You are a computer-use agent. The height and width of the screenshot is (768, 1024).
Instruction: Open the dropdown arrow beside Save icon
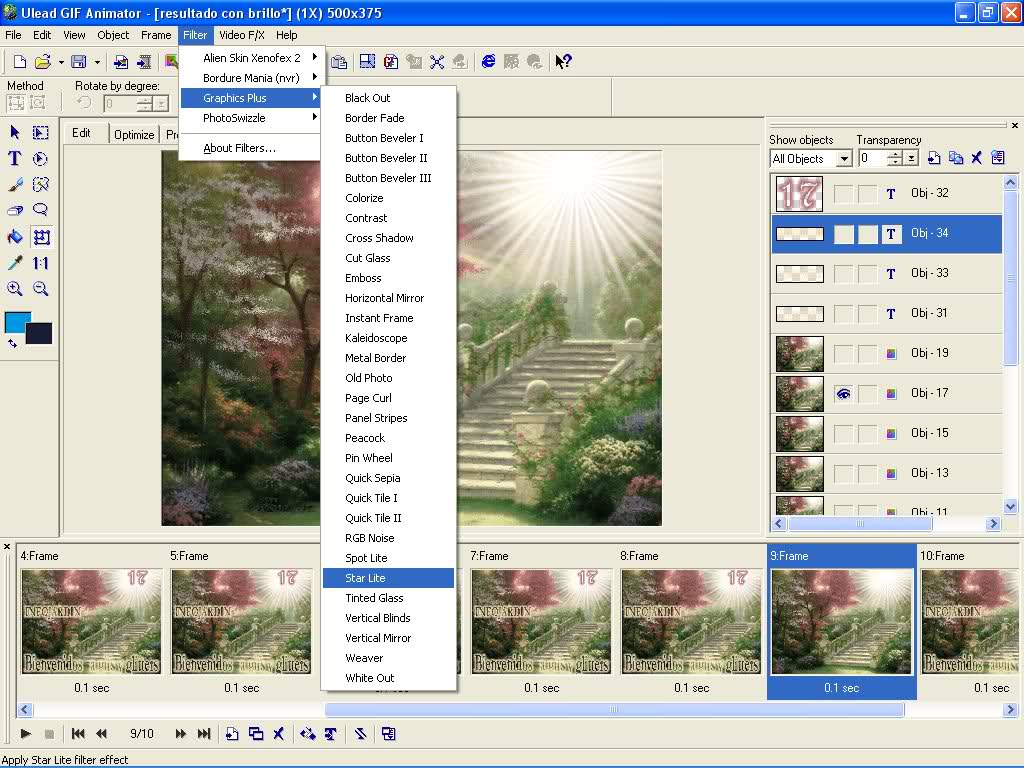(x=97, y=62)
